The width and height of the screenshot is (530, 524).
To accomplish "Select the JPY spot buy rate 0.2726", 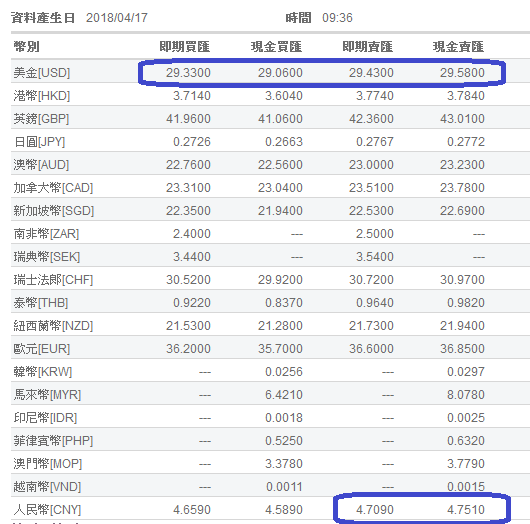I will (192, 142).
